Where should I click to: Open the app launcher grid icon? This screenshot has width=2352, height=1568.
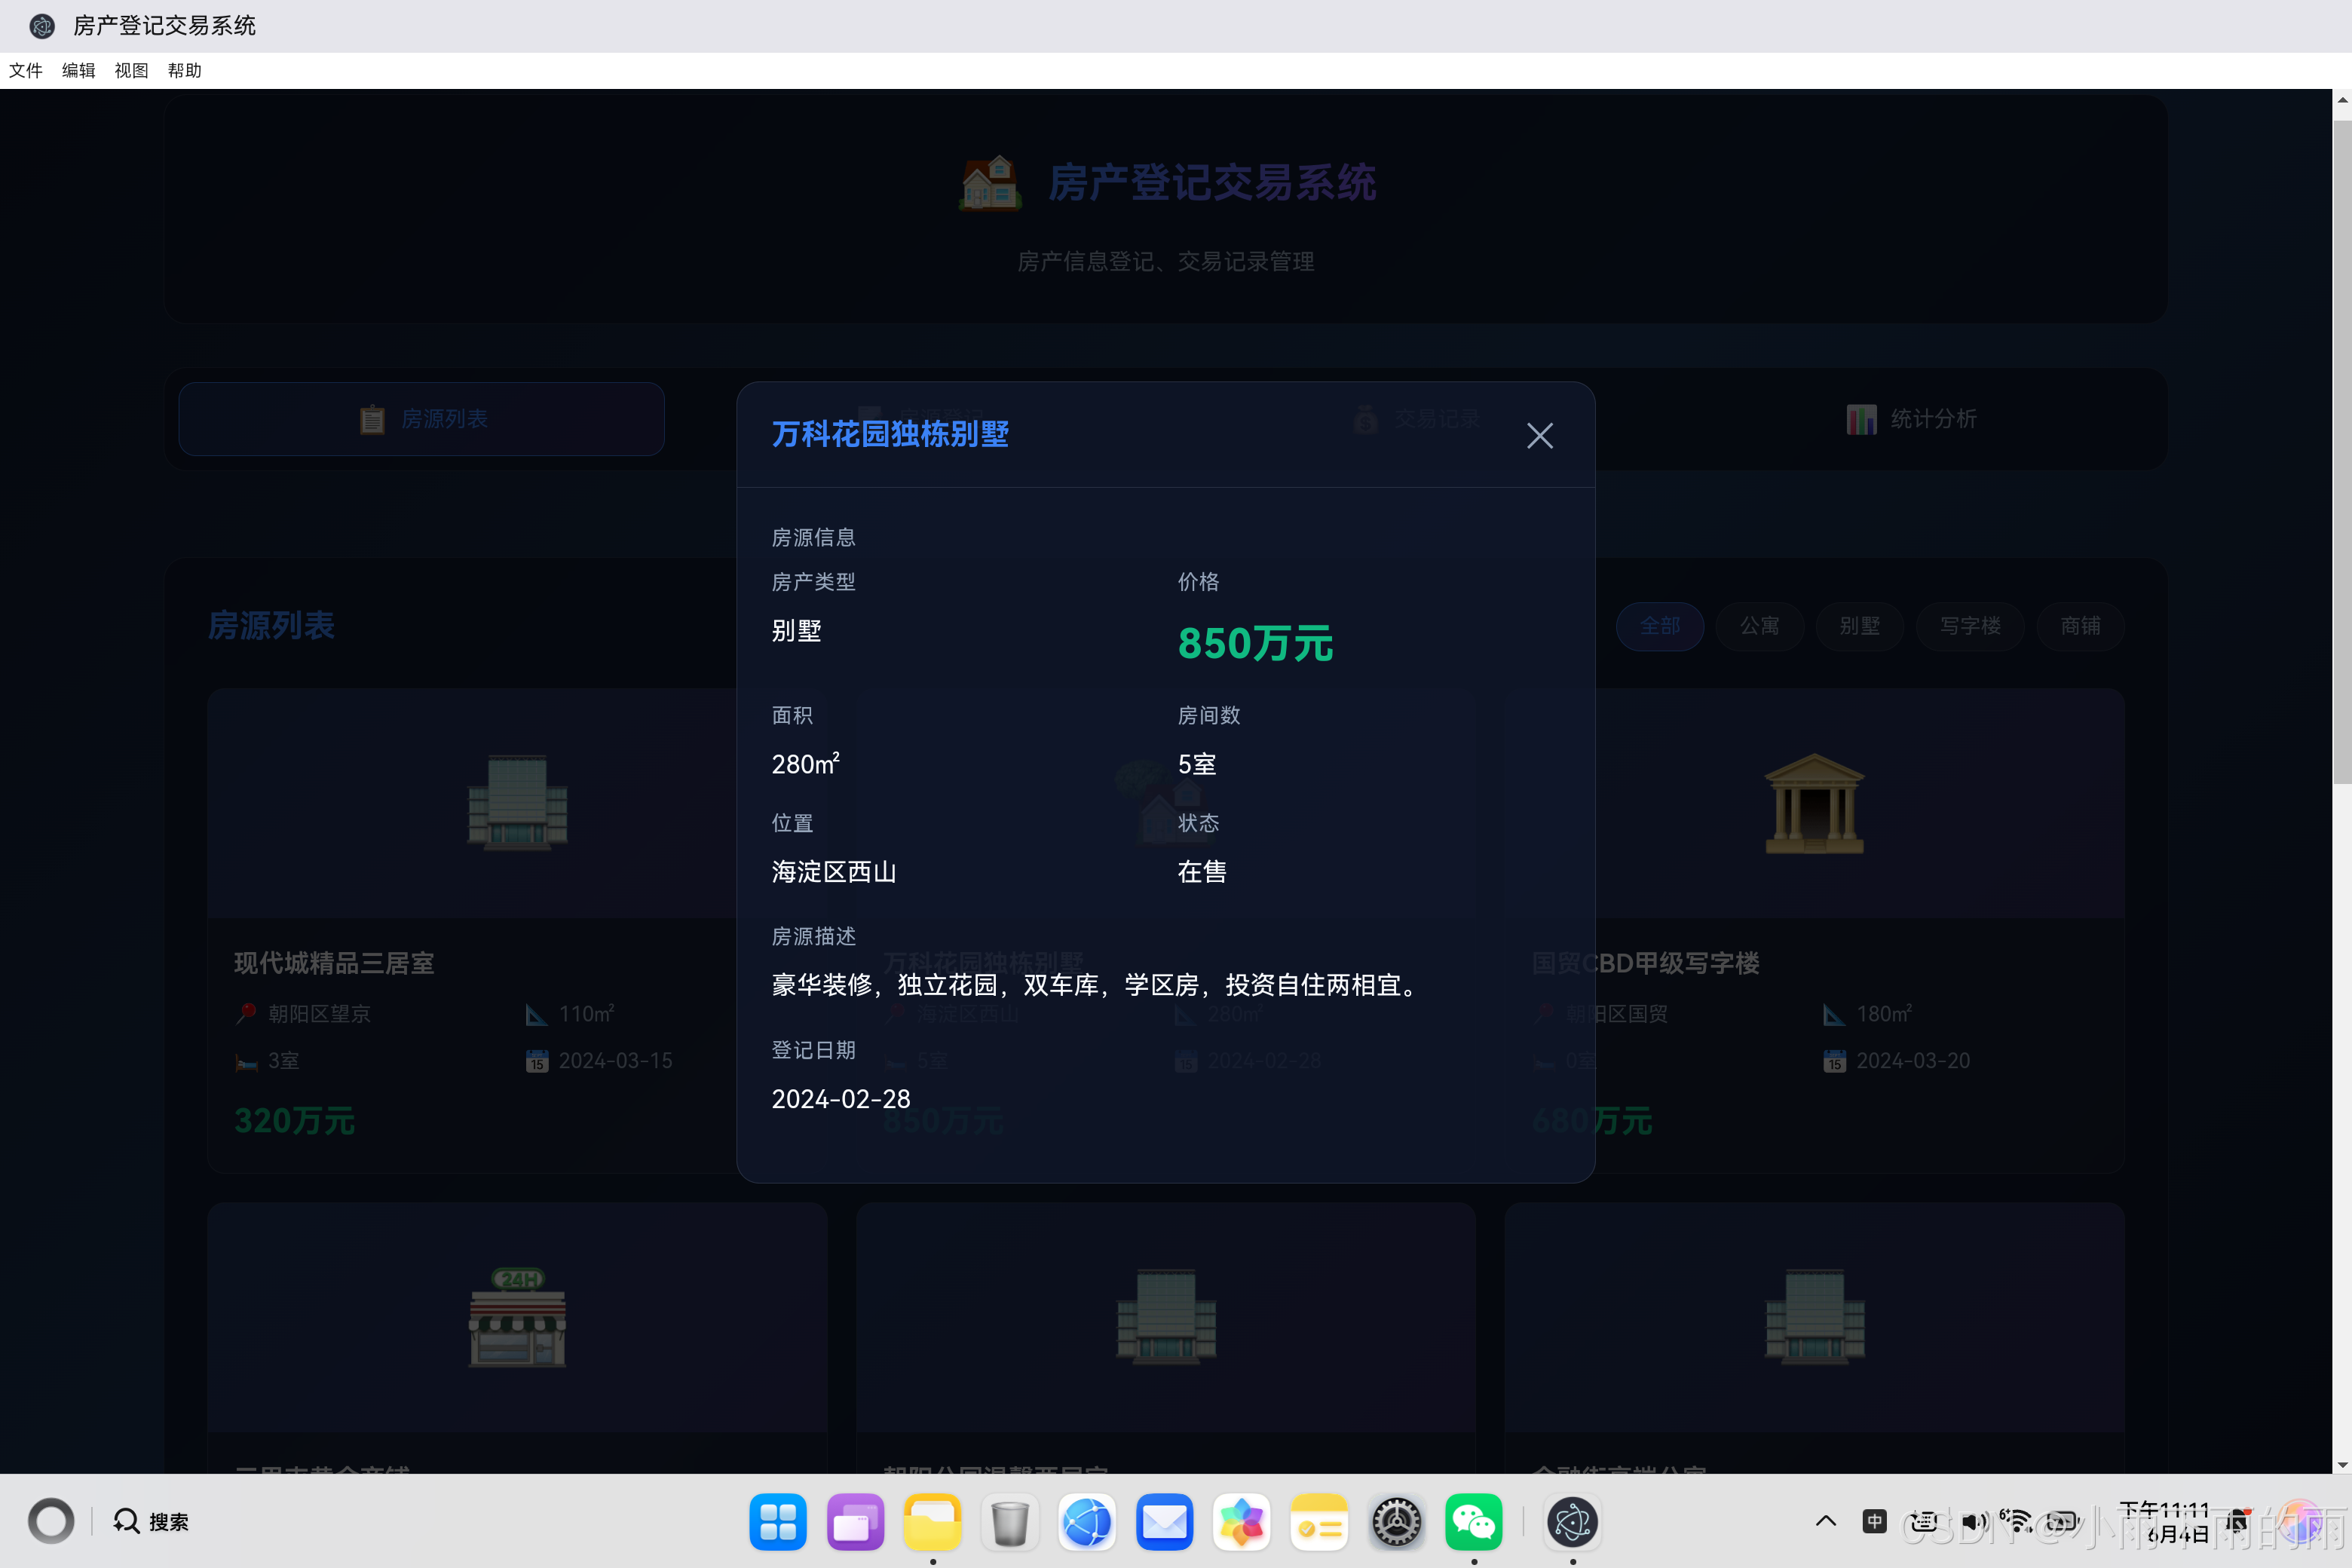pos(777,1522)
